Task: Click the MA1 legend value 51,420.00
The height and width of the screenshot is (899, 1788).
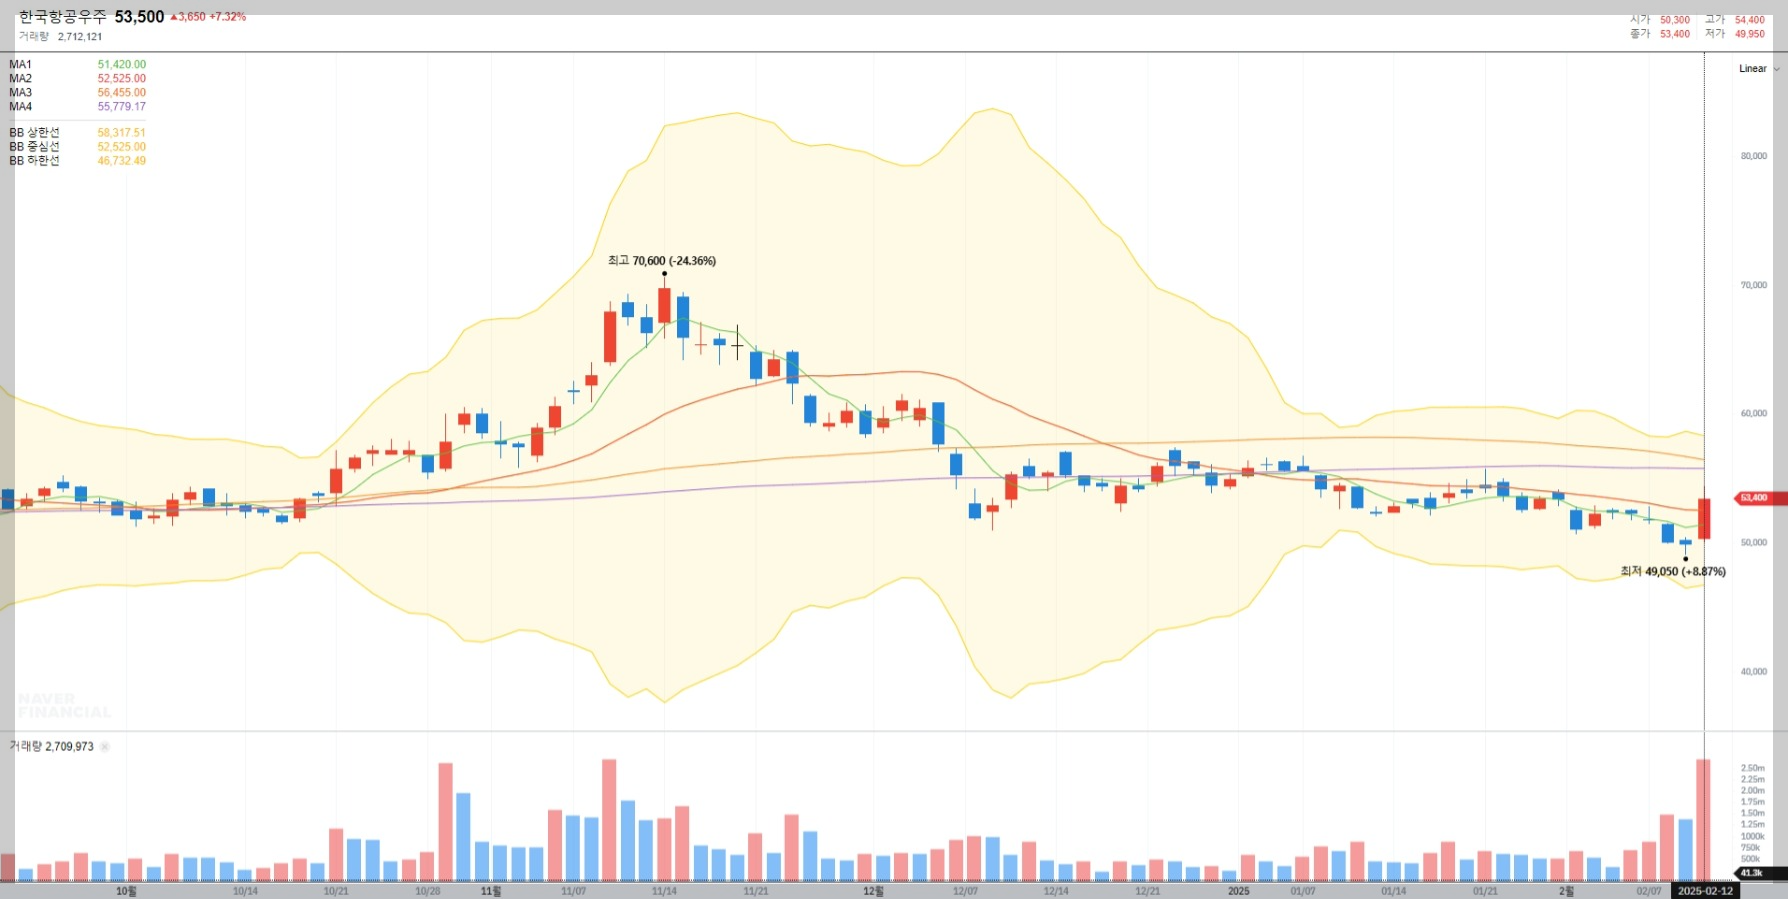Action: 121,65
